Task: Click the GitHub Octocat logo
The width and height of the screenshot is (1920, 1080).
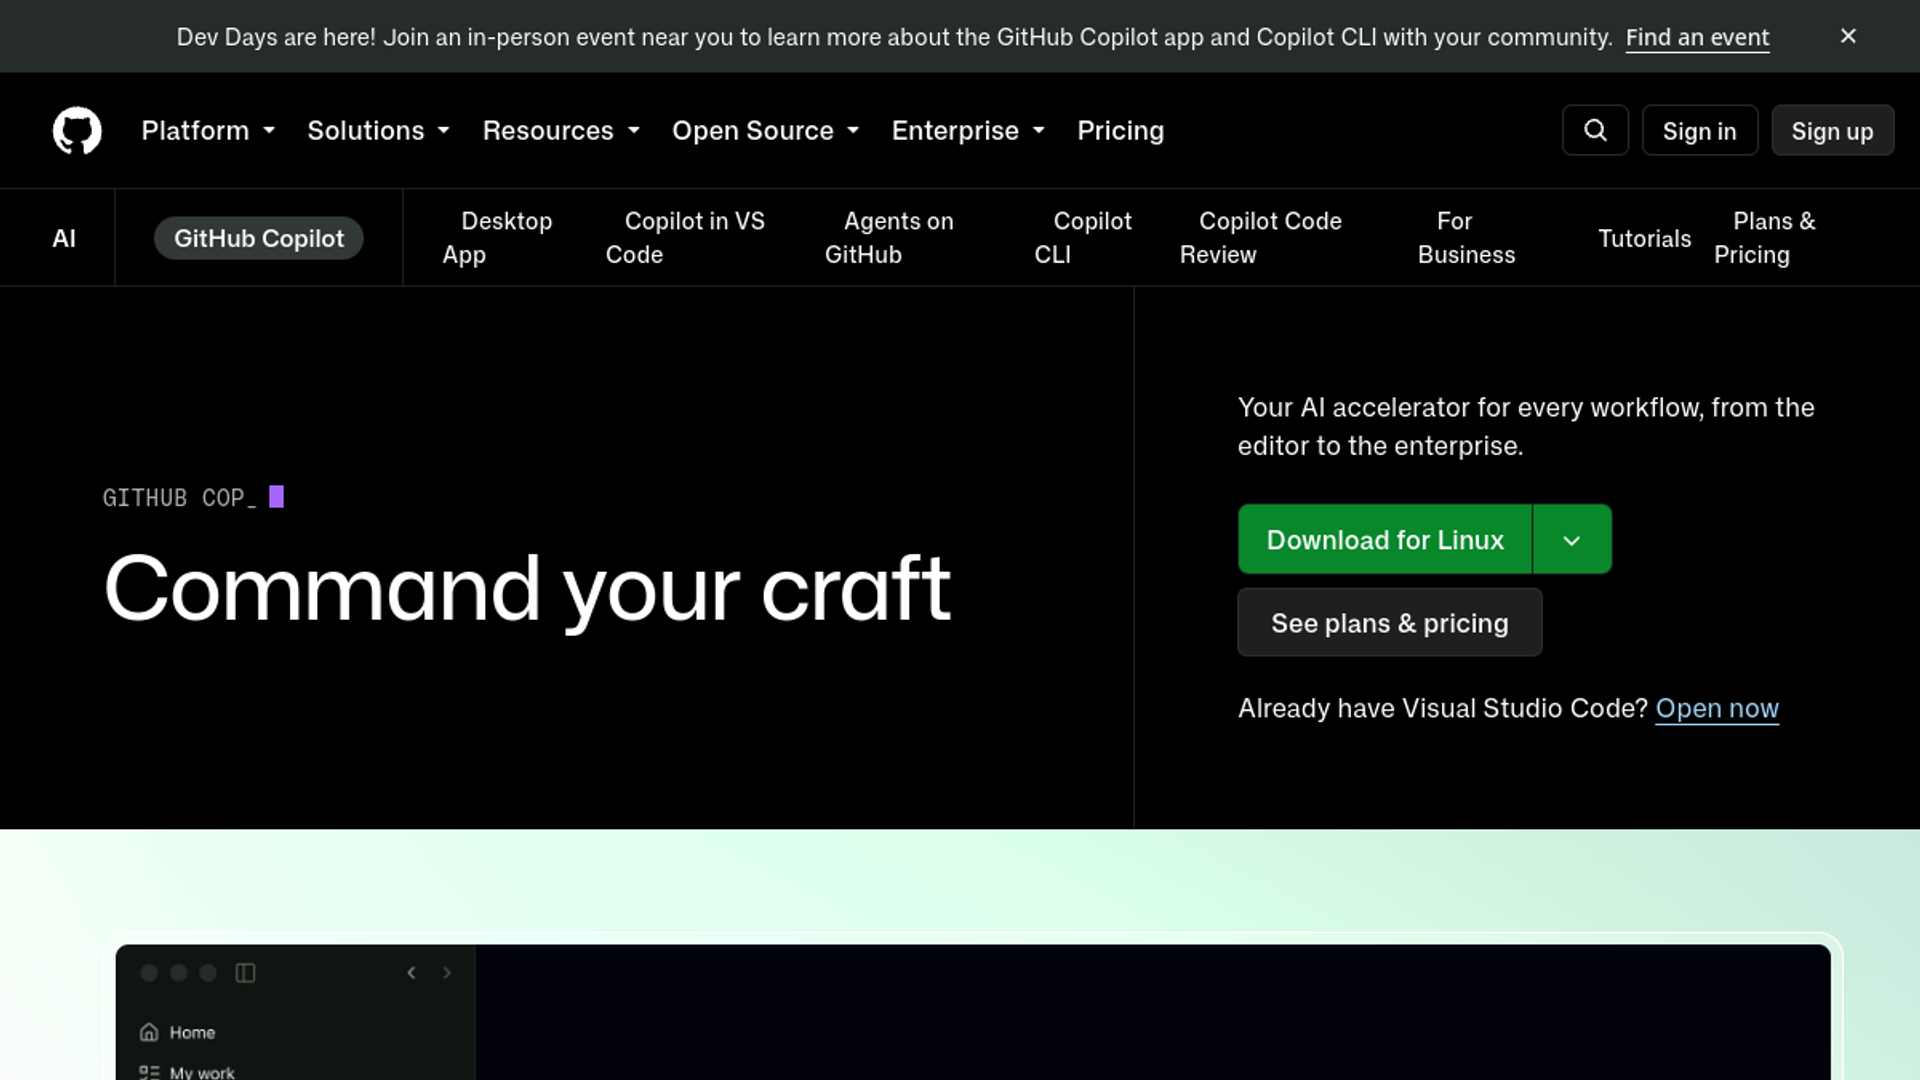Action: 77,131
